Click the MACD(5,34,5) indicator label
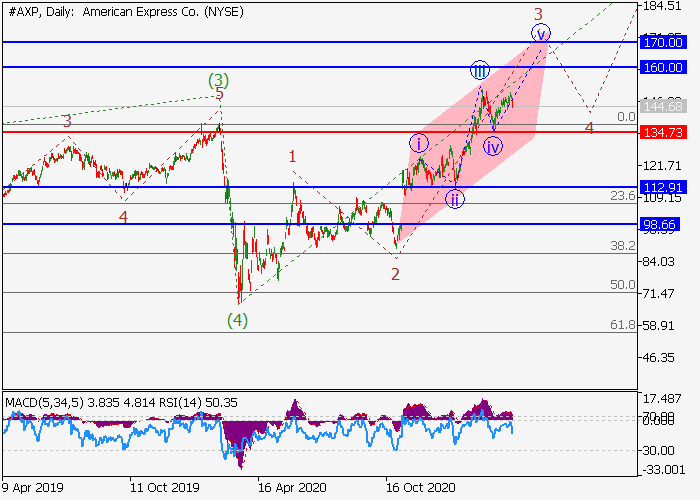 click(44, 403)
